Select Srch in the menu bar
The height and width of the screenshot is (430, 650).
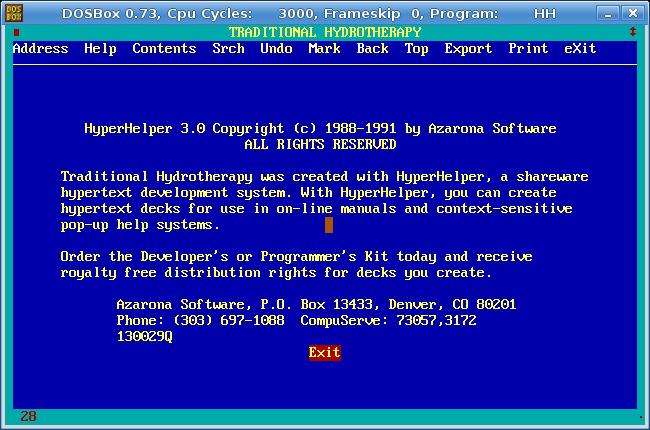point(228,49)
